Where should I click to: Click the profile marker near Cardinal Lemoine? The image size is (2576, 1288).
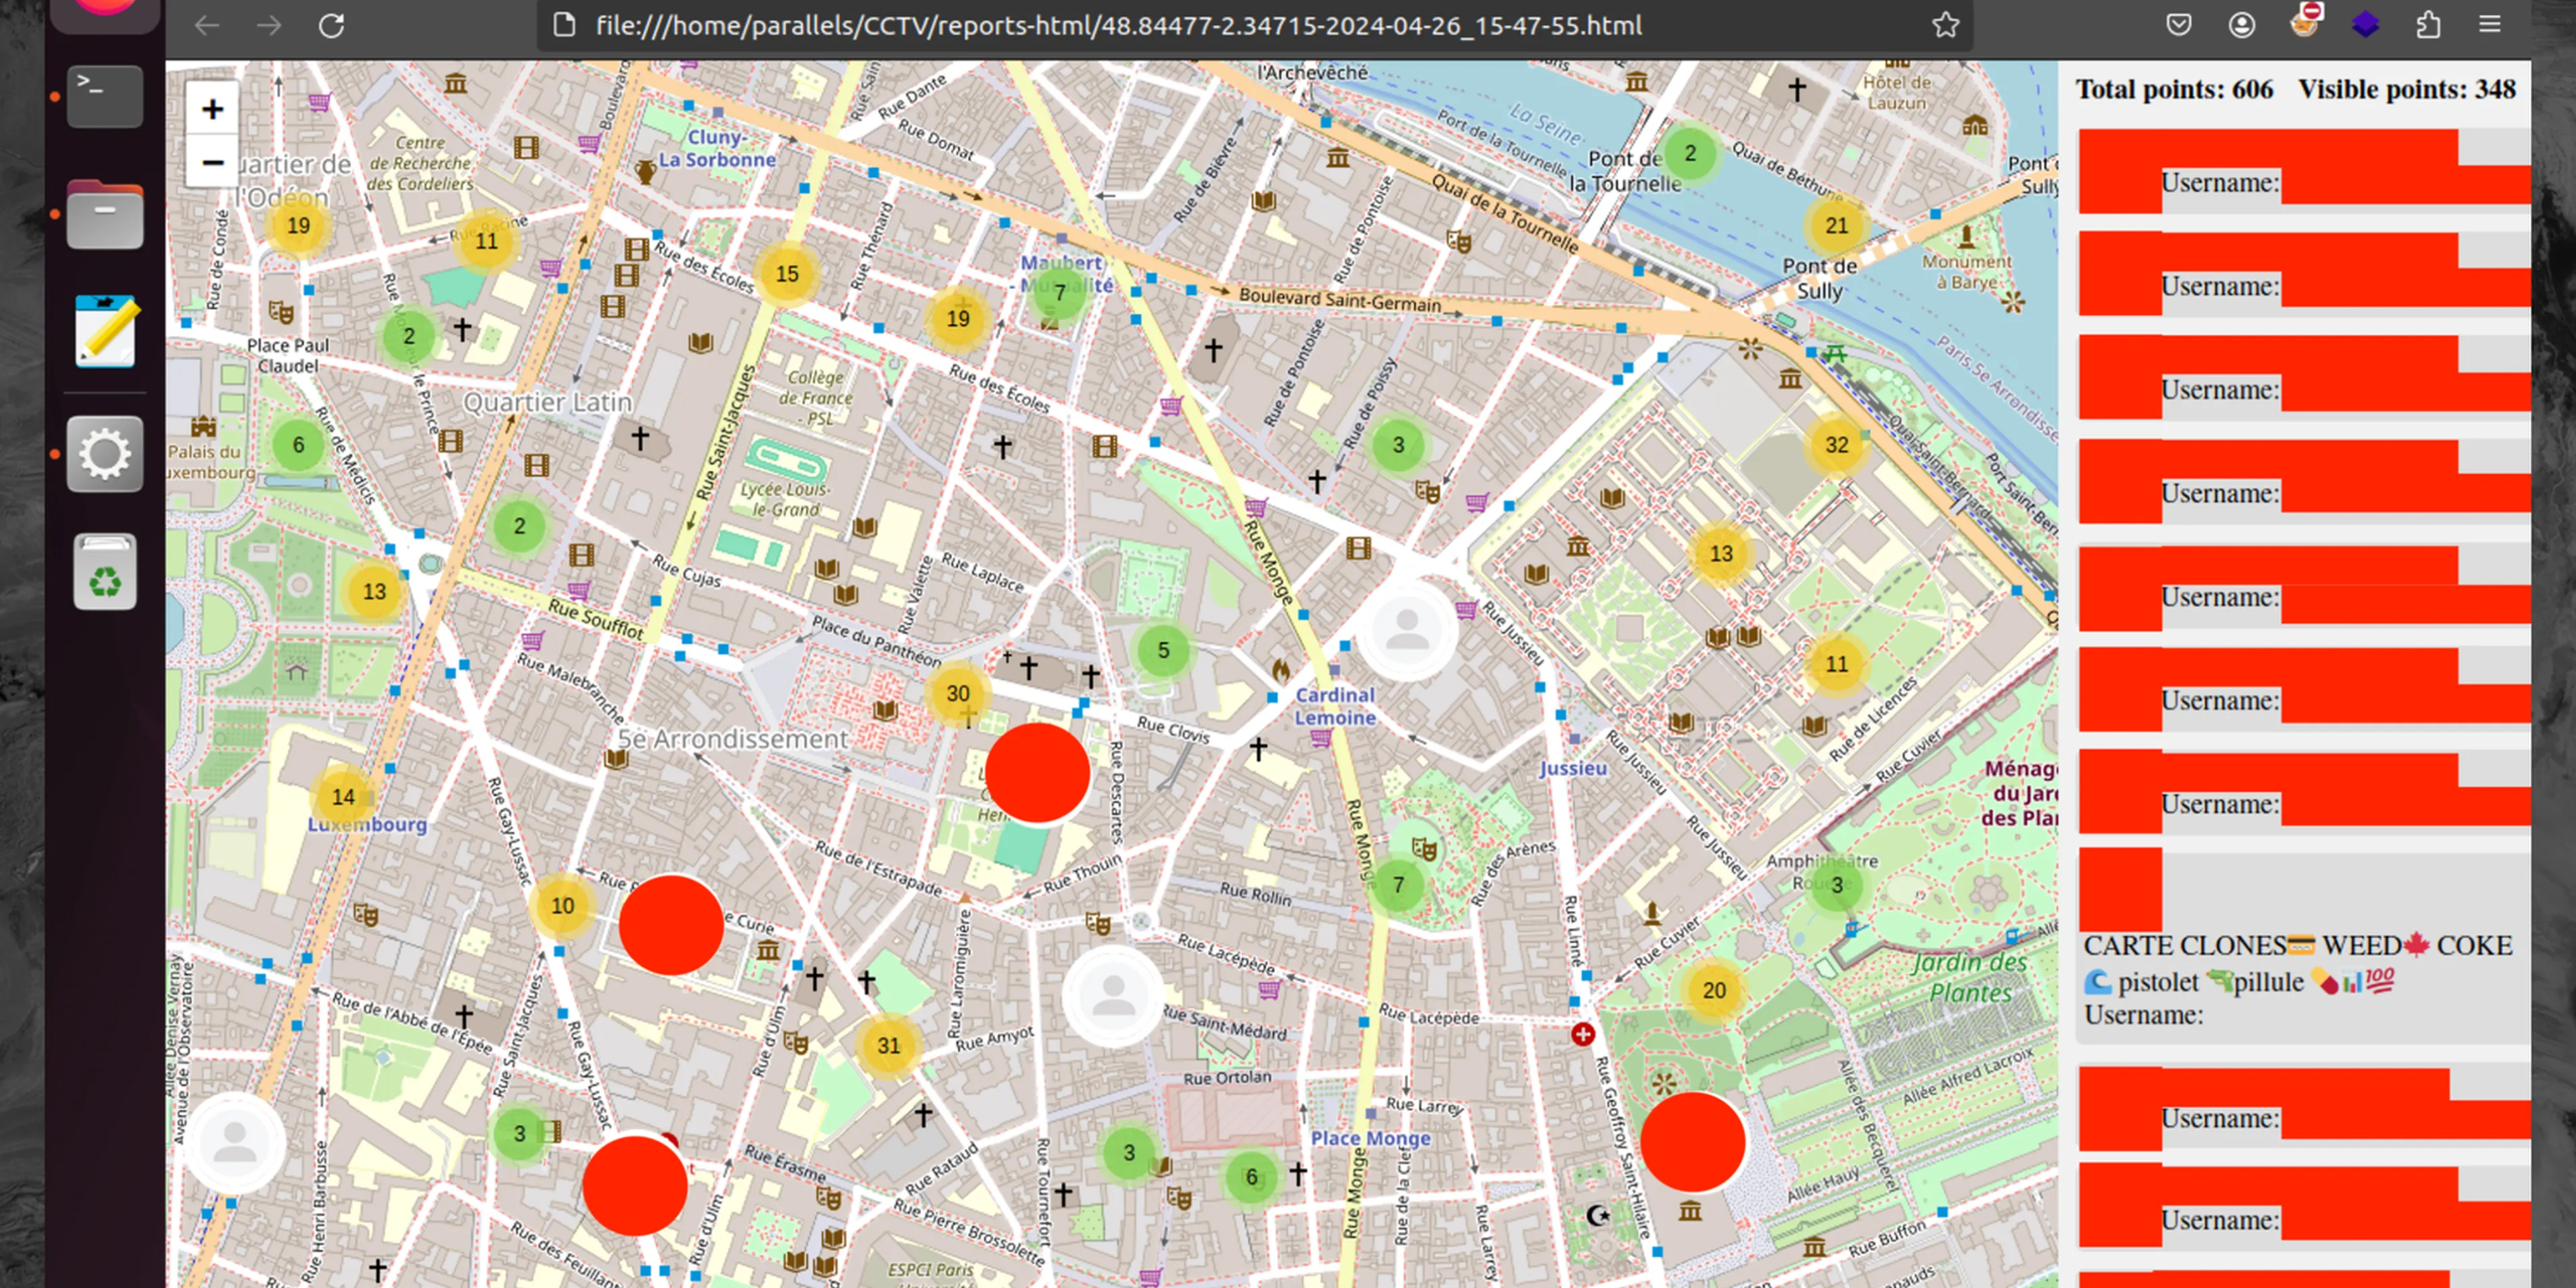pos(1407,630)
